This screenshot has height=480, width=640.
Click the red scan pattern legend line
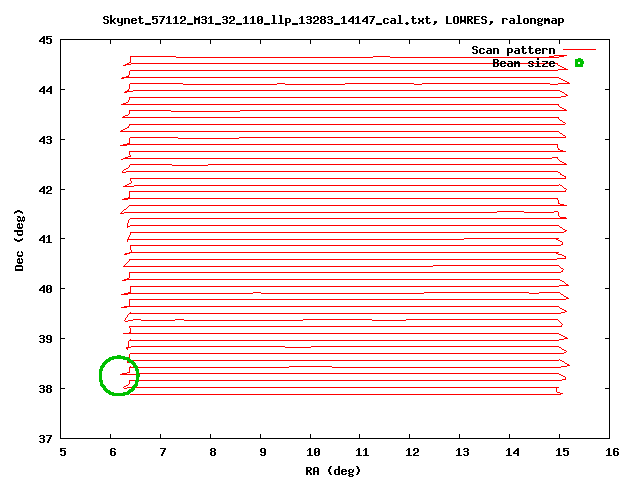click(579, 50)
